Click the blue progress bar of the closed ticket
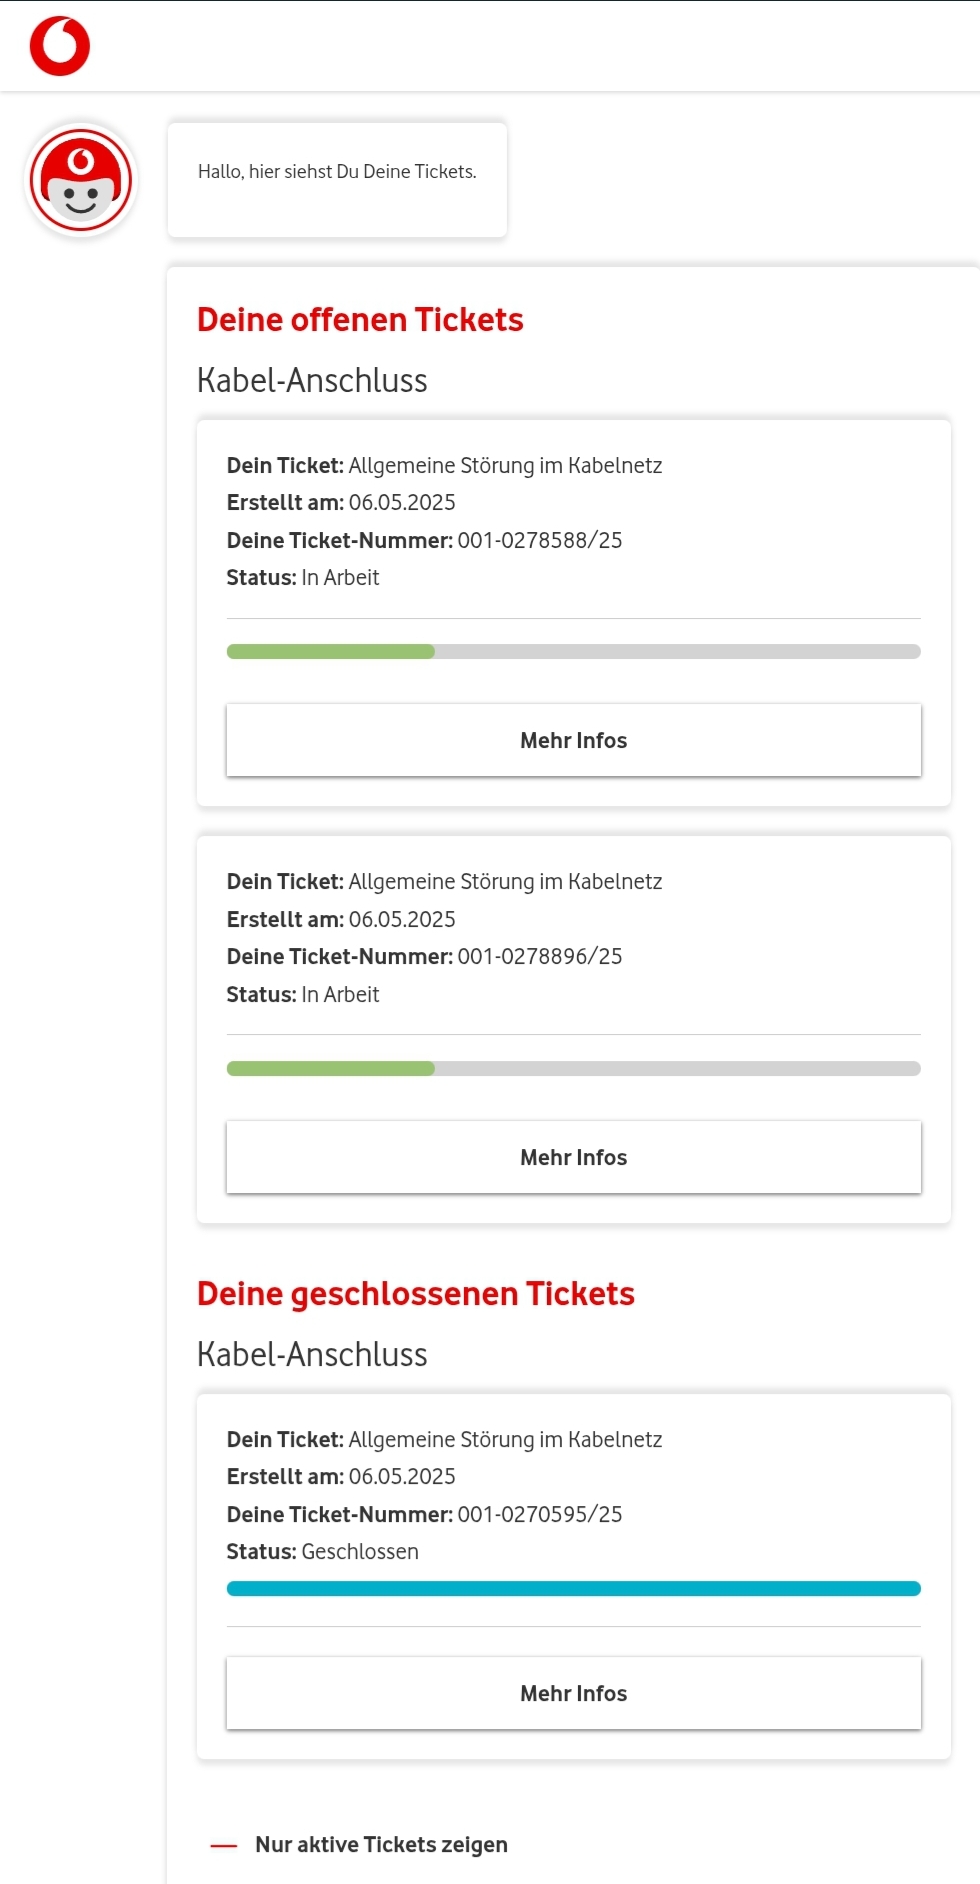This screenshot has width=980, height=1884. (x=573, y=1589)
